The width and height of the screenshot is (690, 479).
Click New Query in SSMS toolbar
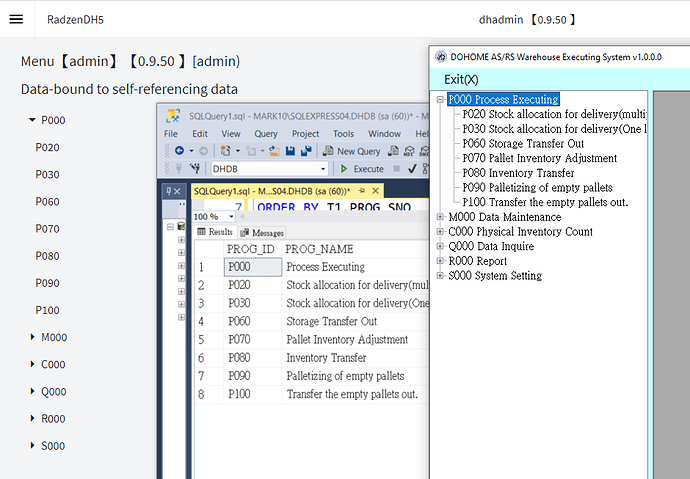point(352,151)
